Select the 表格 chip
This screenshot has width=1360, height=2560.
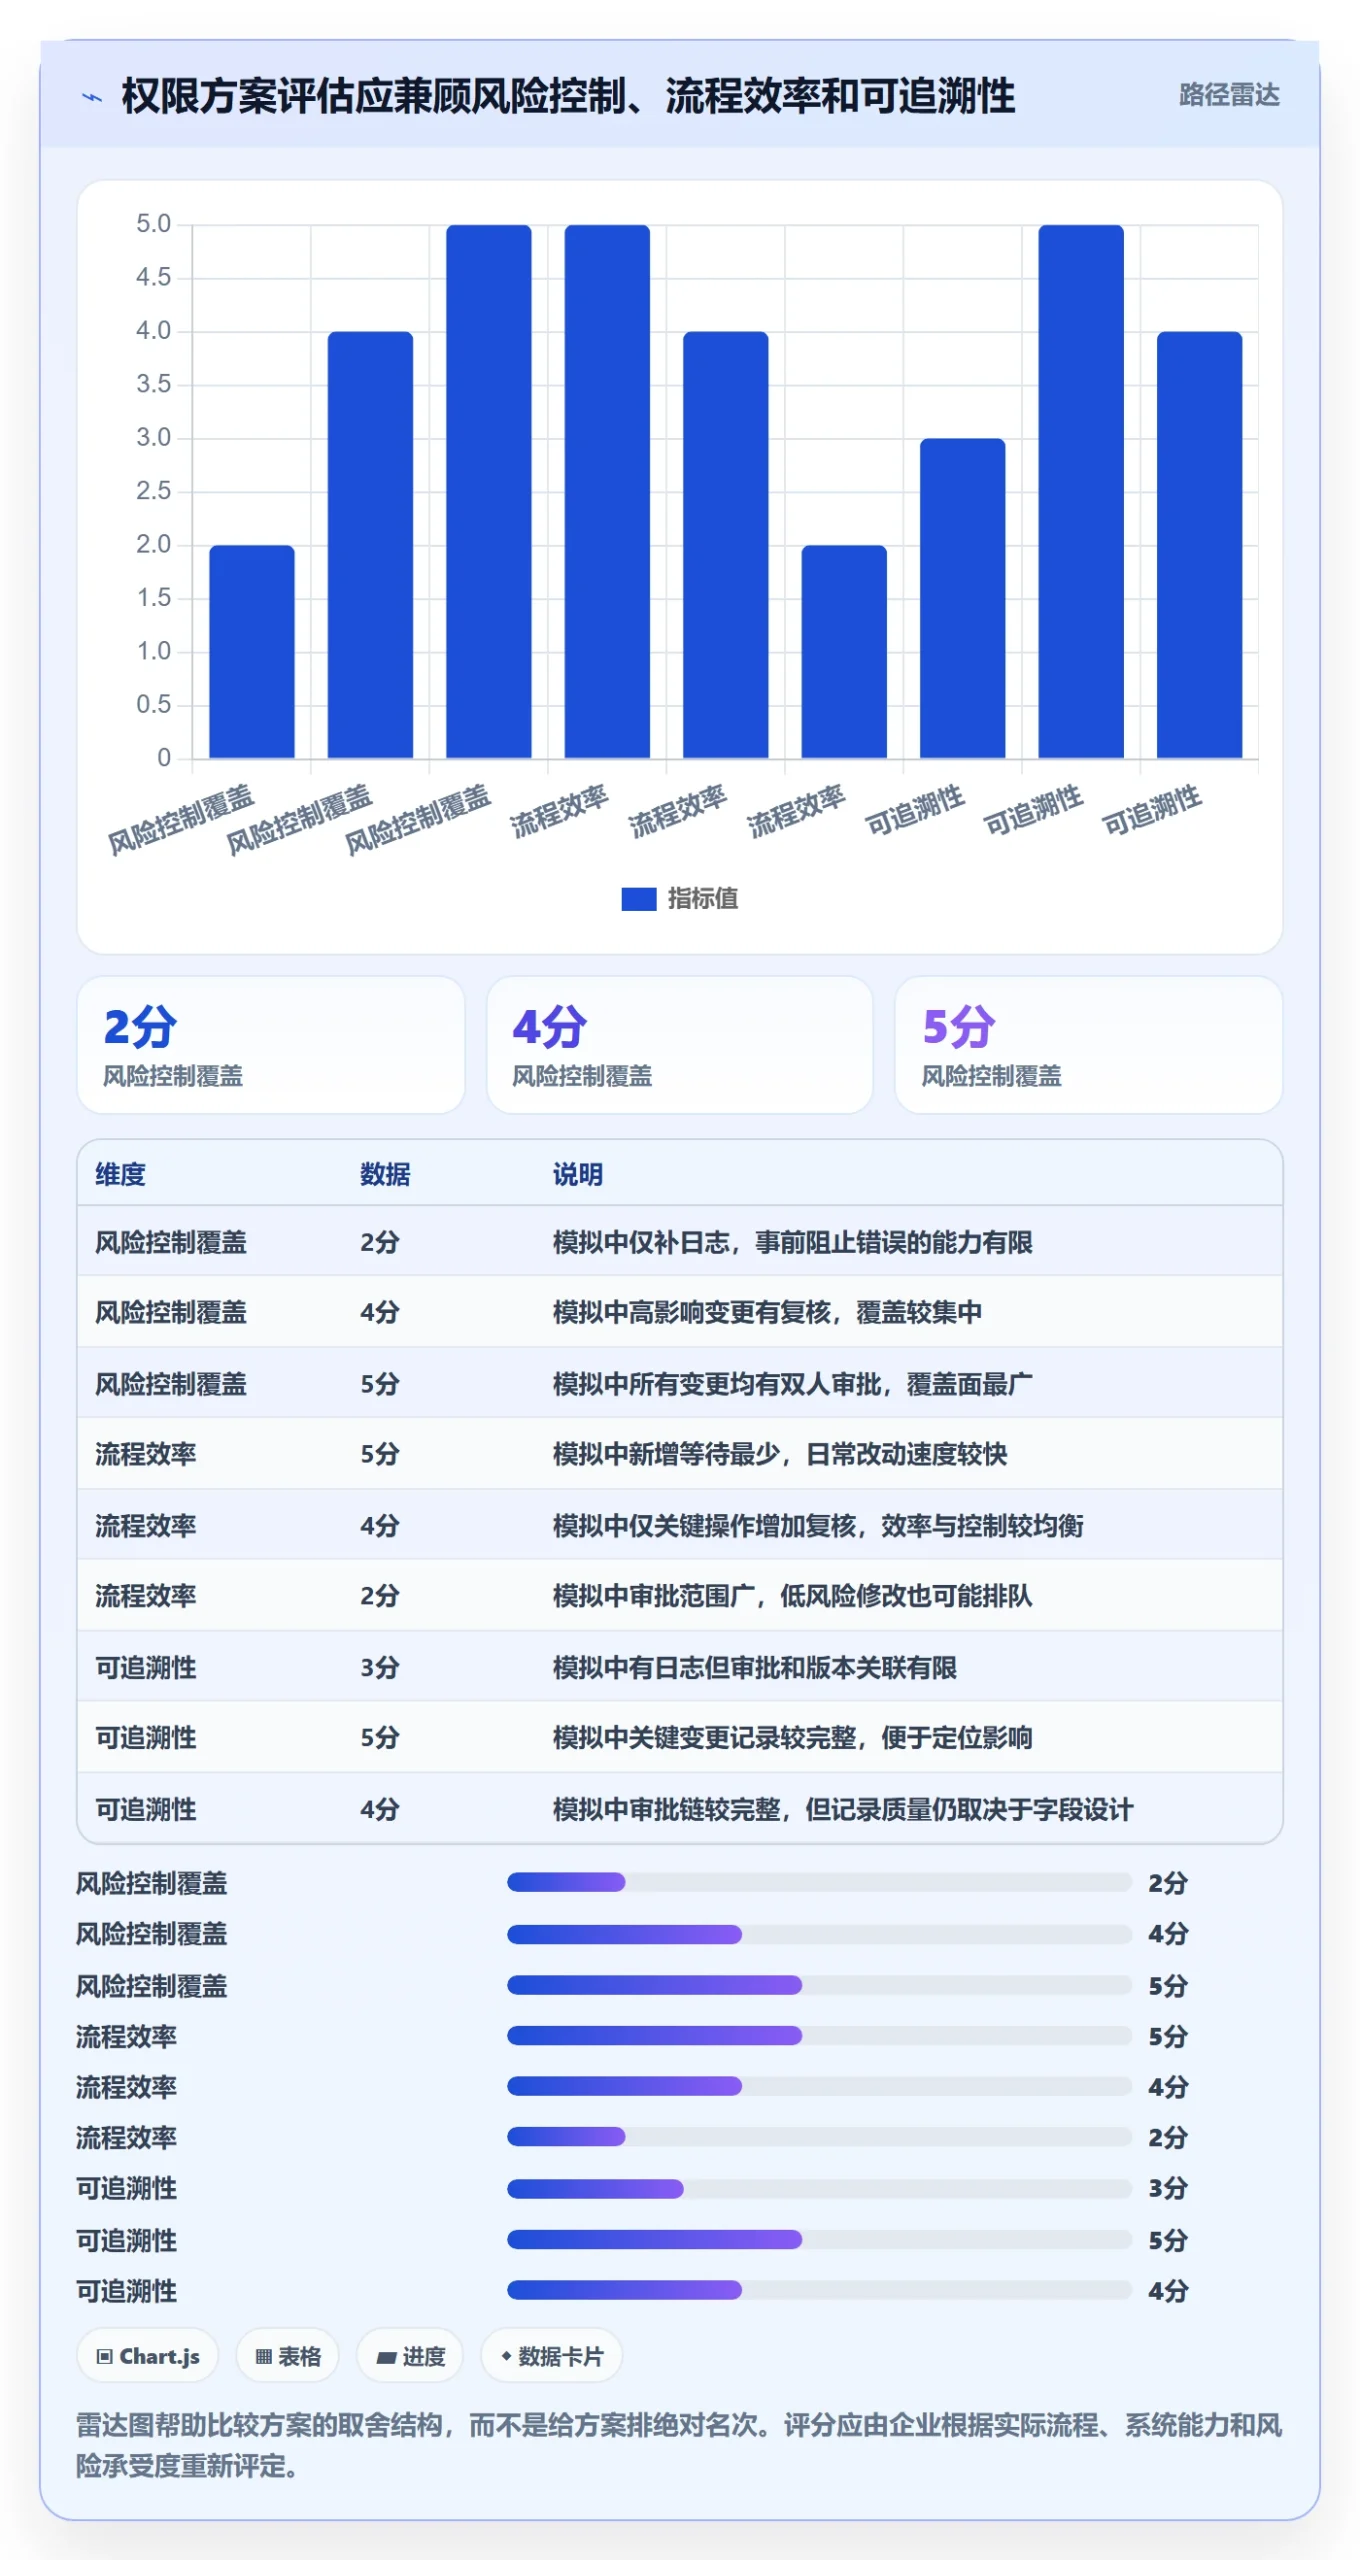pos(288,2356)
